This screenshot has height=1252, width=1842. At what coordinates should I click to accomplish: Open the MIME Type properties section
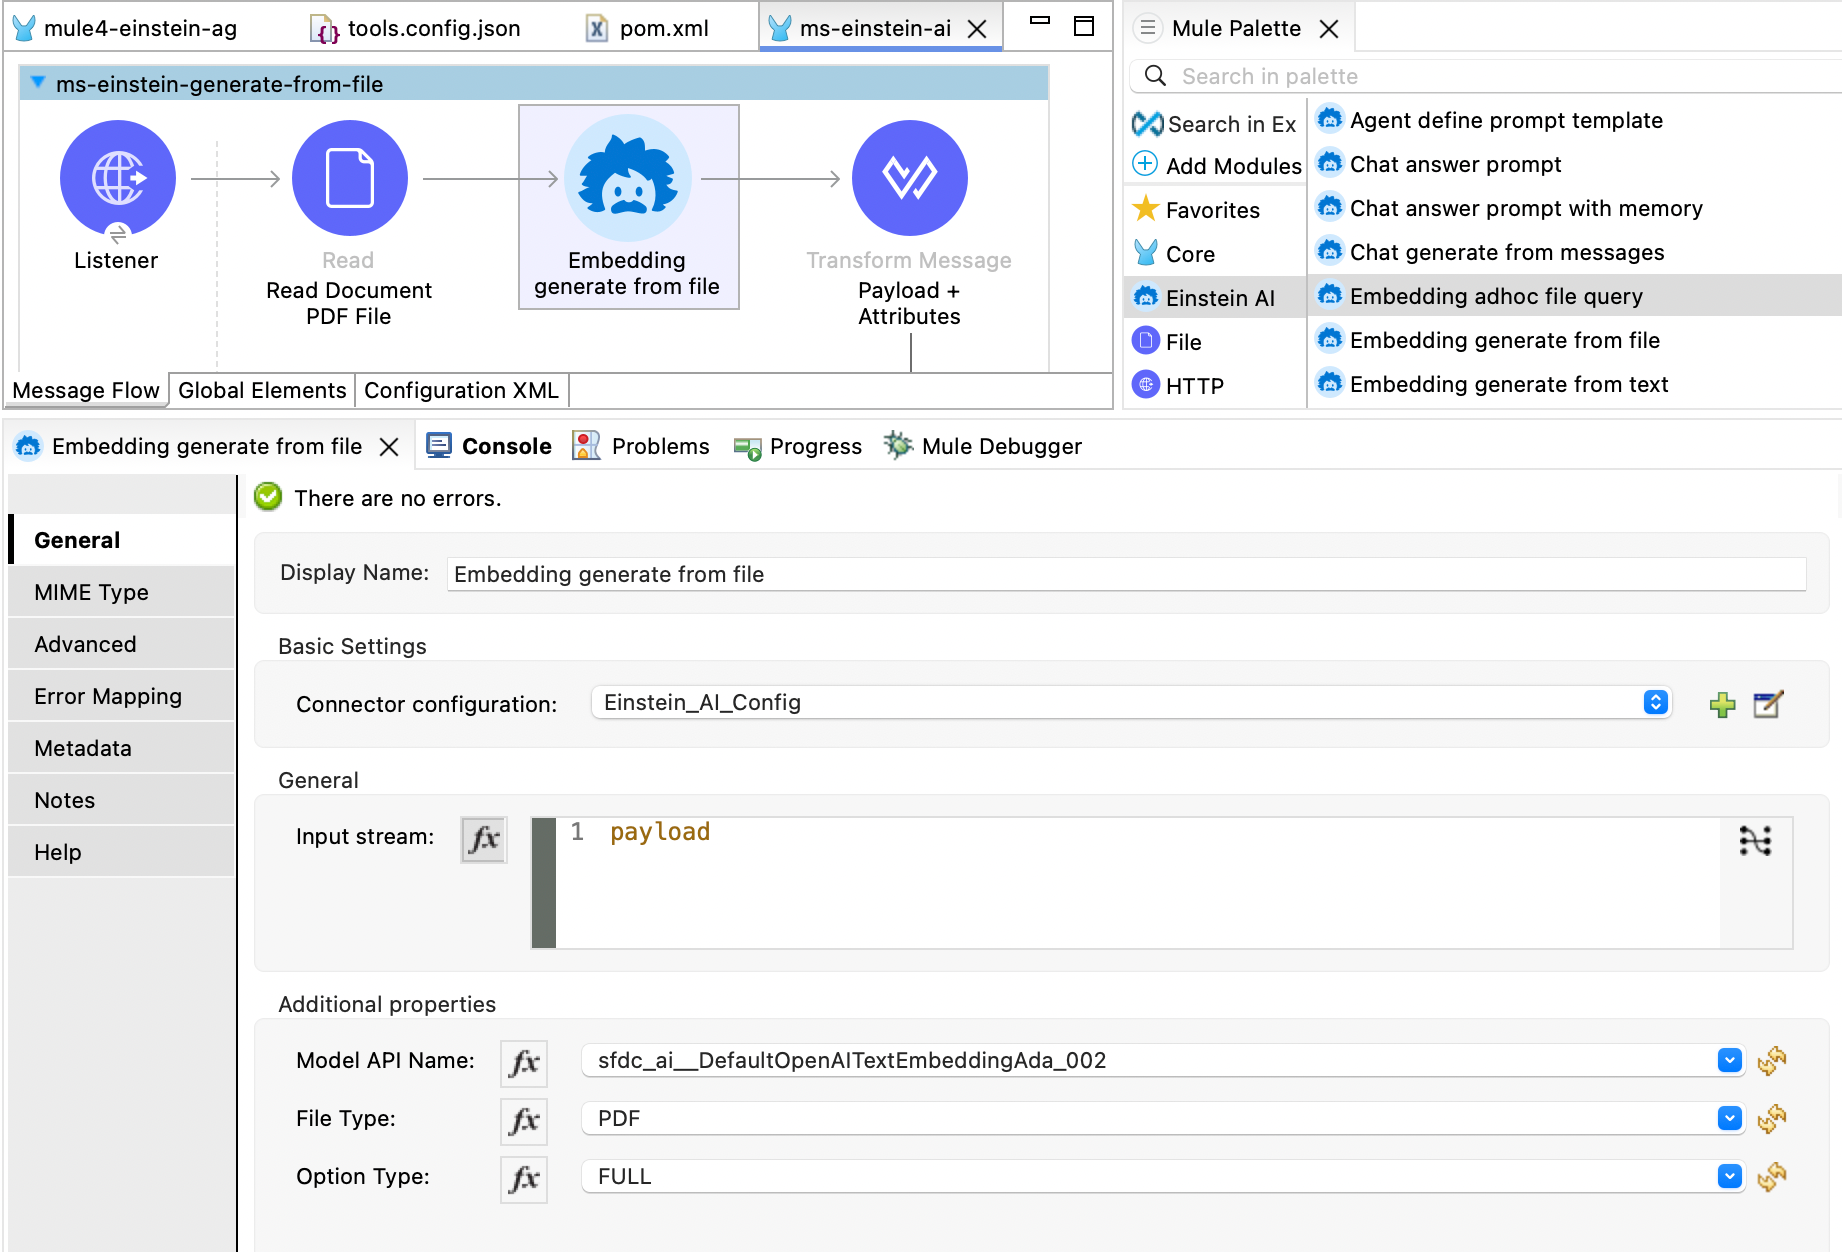pyautogui.click(x=122, y=592)
